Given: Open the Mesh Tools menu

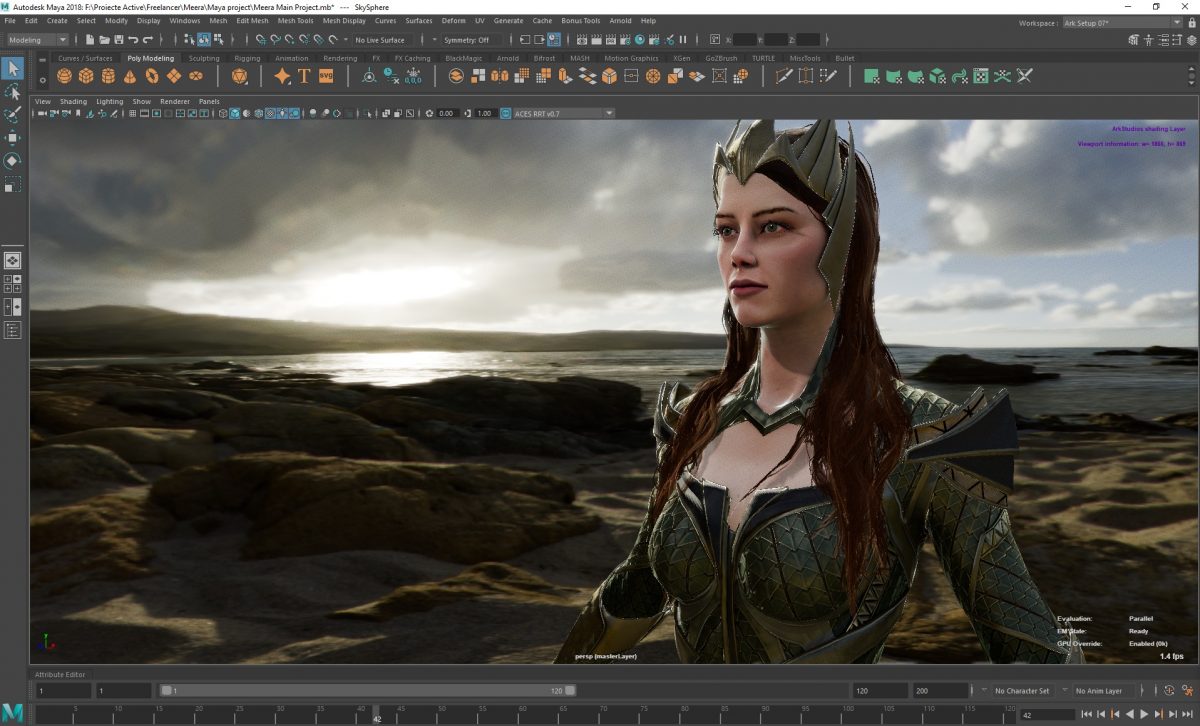Looking at the screenshot, I should pyautogui.click(x=295, y=20).
